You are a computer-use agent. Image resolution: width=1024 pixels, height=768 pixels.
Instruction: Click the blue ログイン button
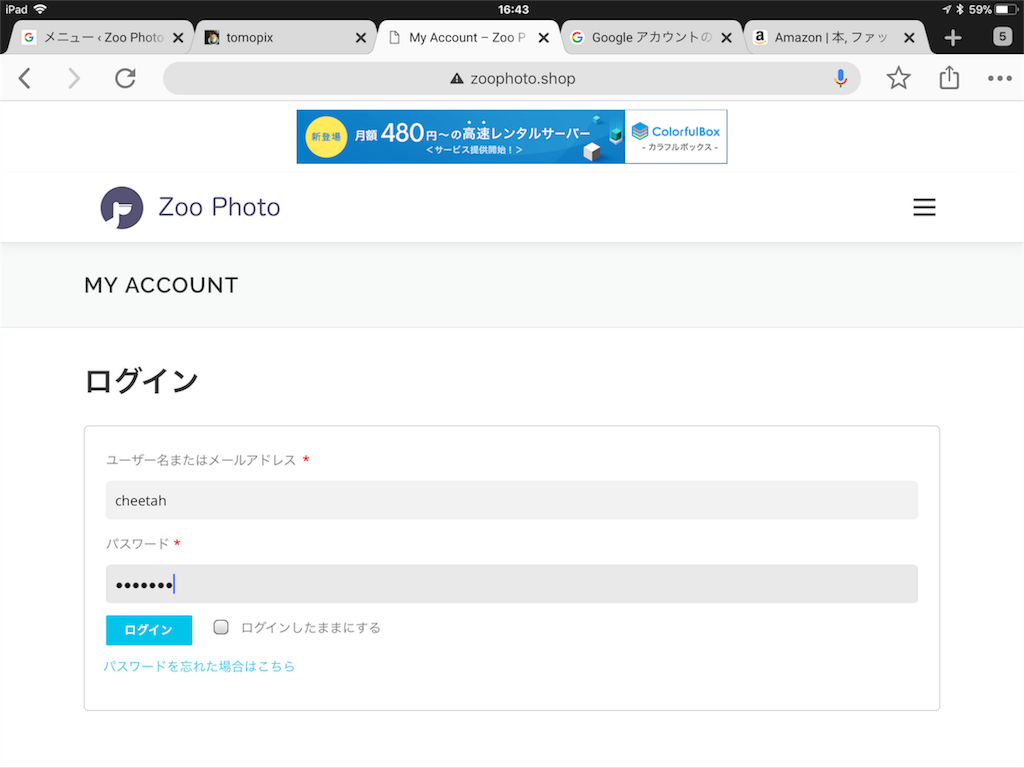(x=149, y=630)
